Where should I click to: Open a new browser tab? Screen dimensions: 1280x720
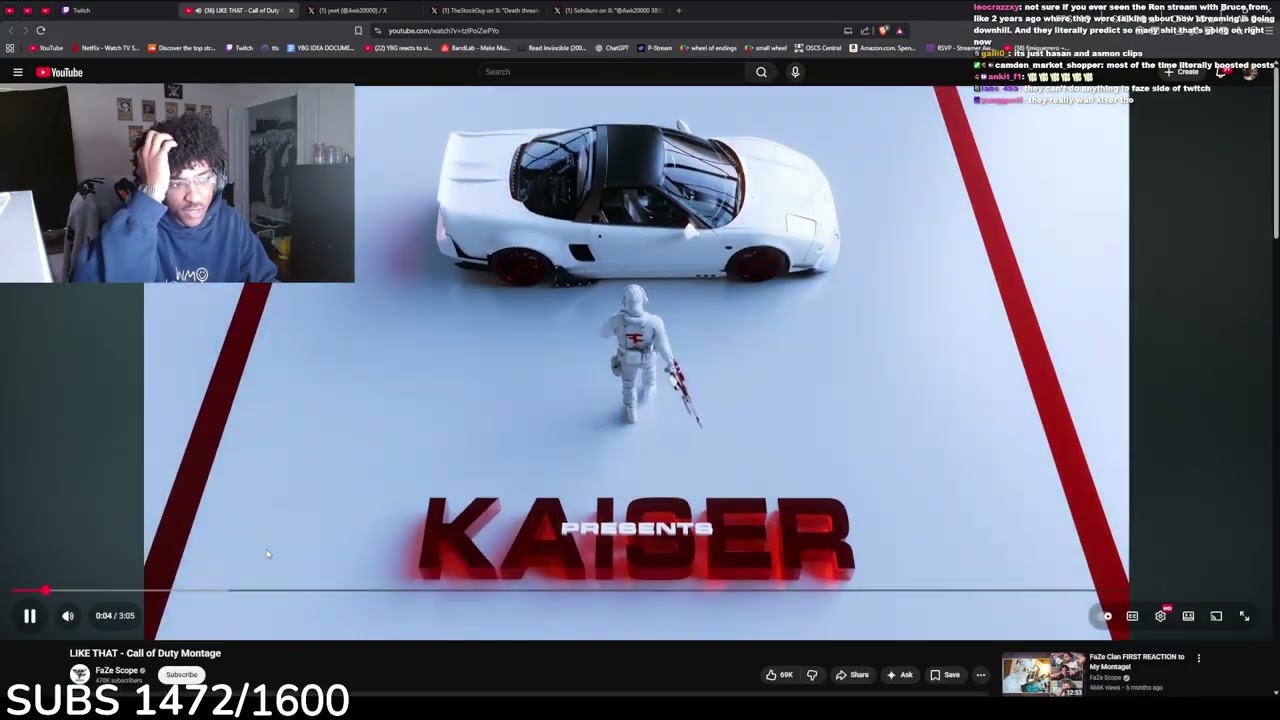click(678, 10)
